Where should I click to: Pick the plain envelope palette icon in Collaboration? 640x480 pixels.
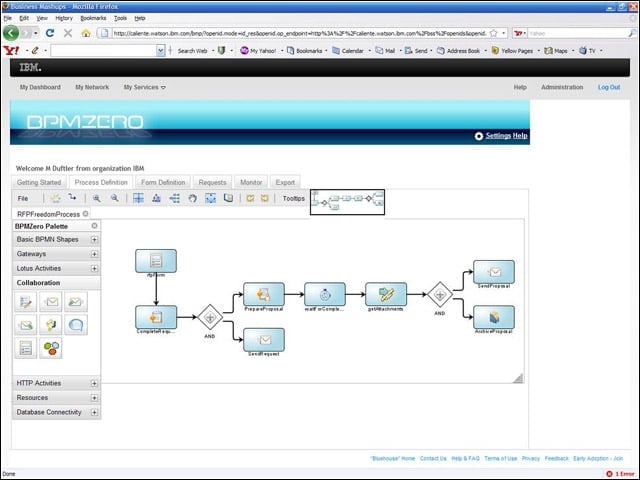coord(51,302)
